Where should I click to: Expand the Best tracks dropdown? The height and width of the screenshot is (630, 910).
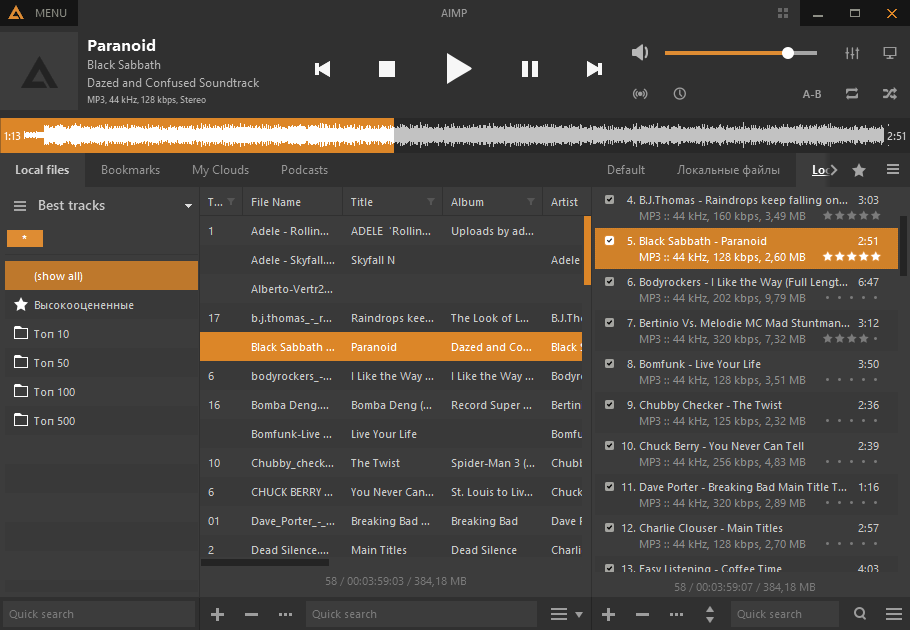tap(188, 206)
